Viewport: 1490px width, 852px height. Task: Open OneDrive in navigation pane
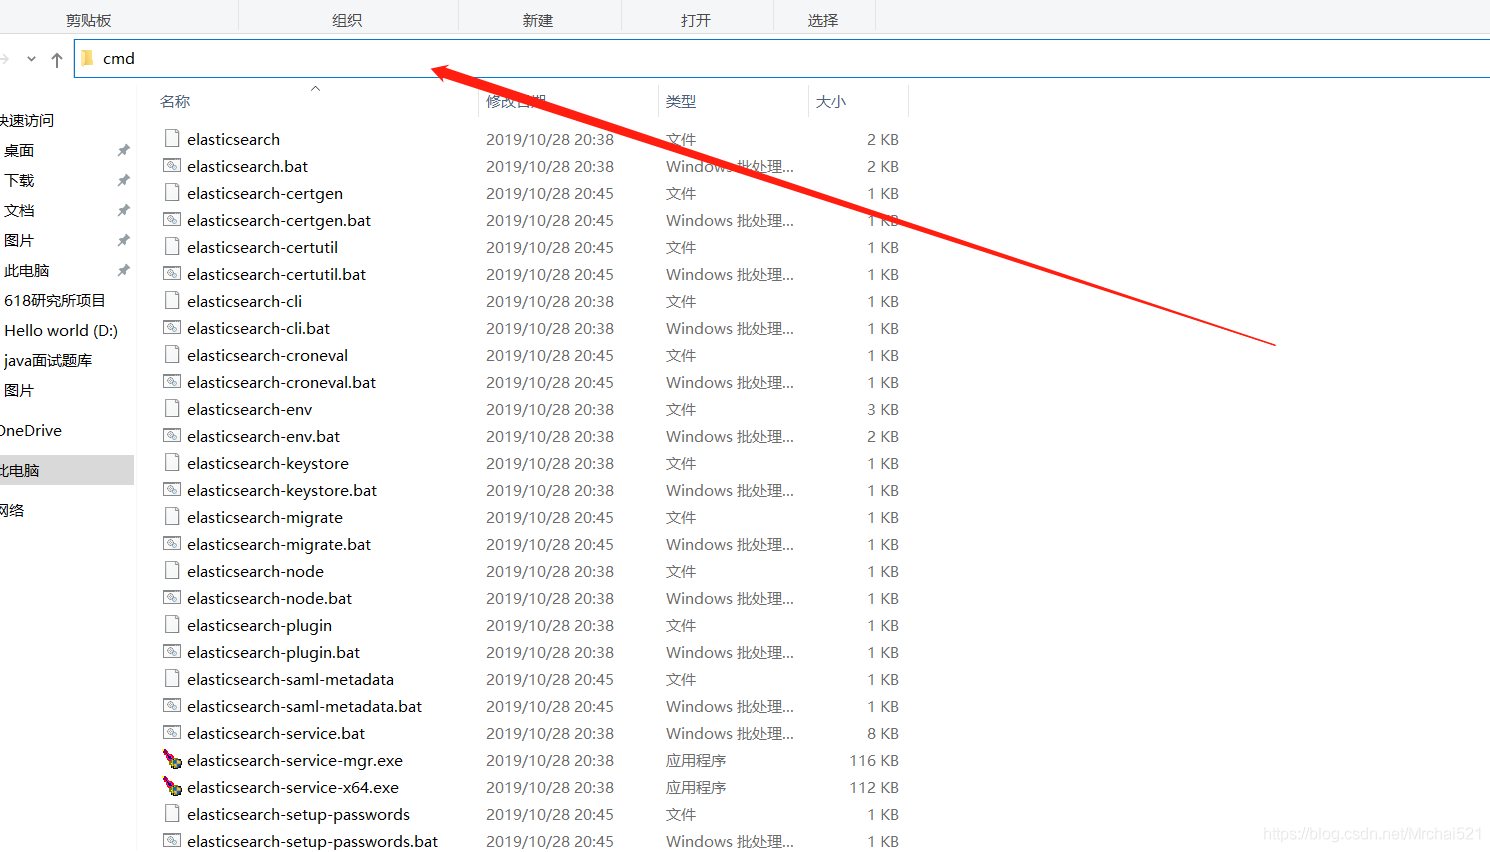[x=30, y=430]
